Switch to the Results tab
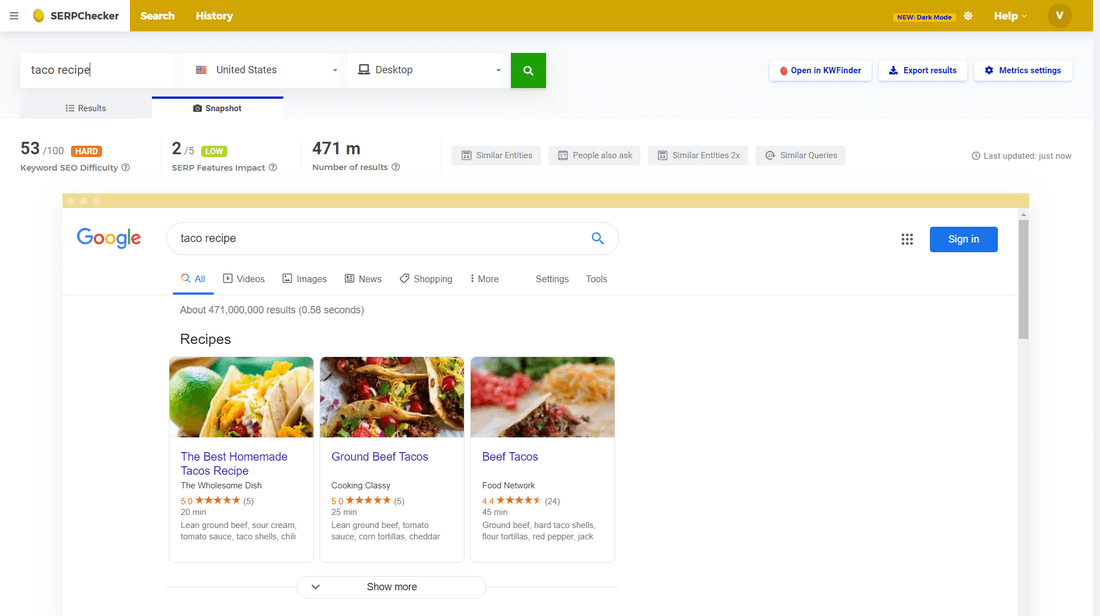Screen dimensions: 1100x616 point(86,108)
